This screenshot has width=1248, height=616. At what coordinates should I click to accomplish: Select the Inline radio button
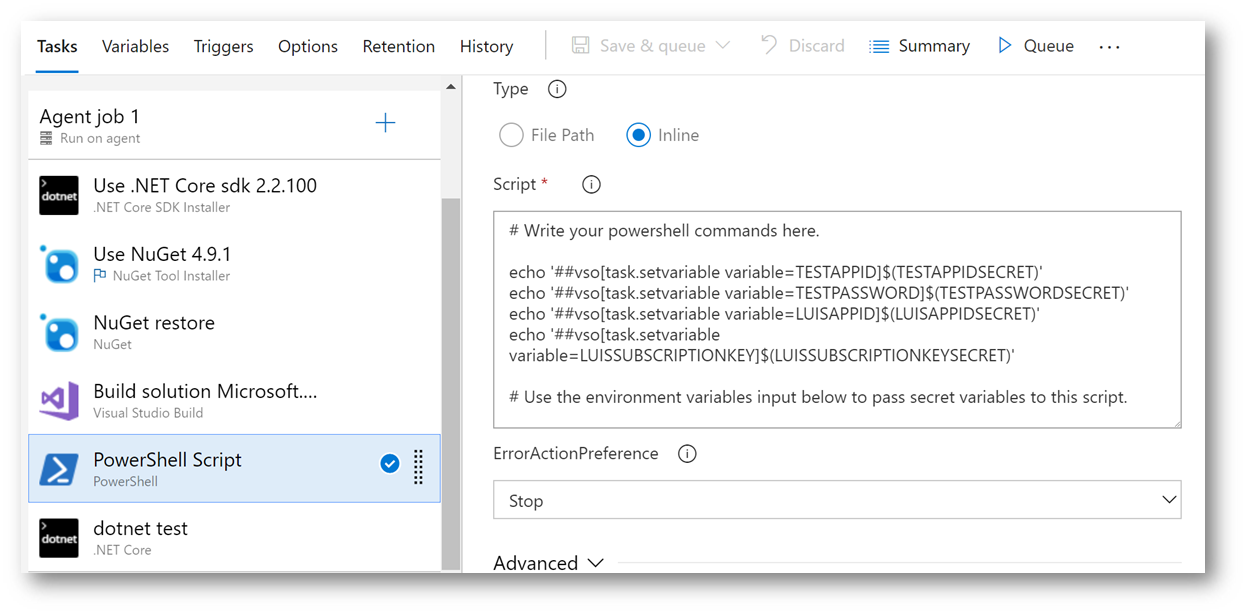638,135
